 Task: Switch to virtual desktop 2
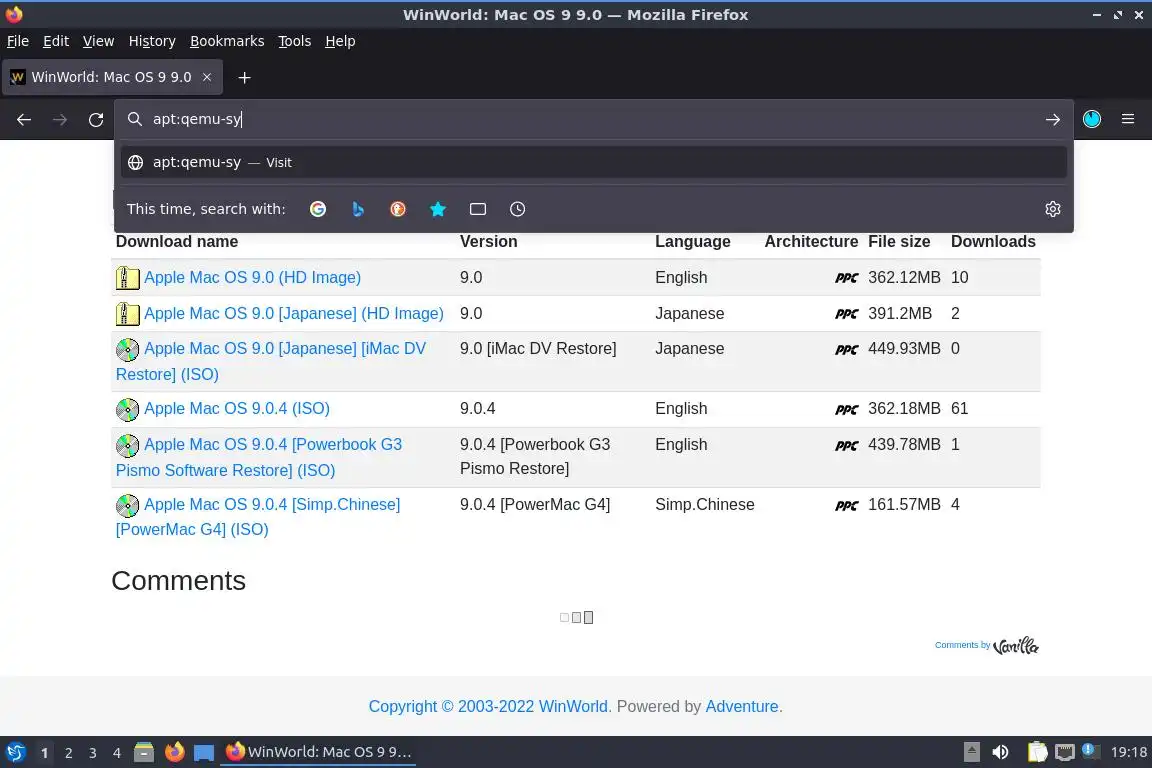68,753
